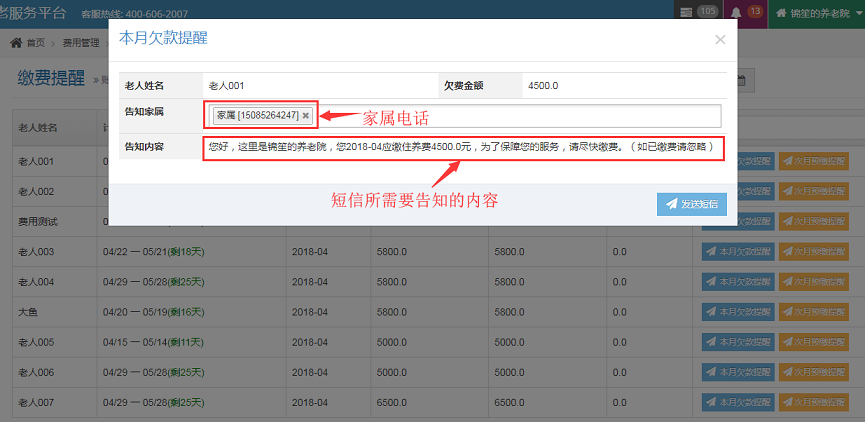Open the bell notifications showing 13
The image size is (865, 422).
(x=744, y=12)
